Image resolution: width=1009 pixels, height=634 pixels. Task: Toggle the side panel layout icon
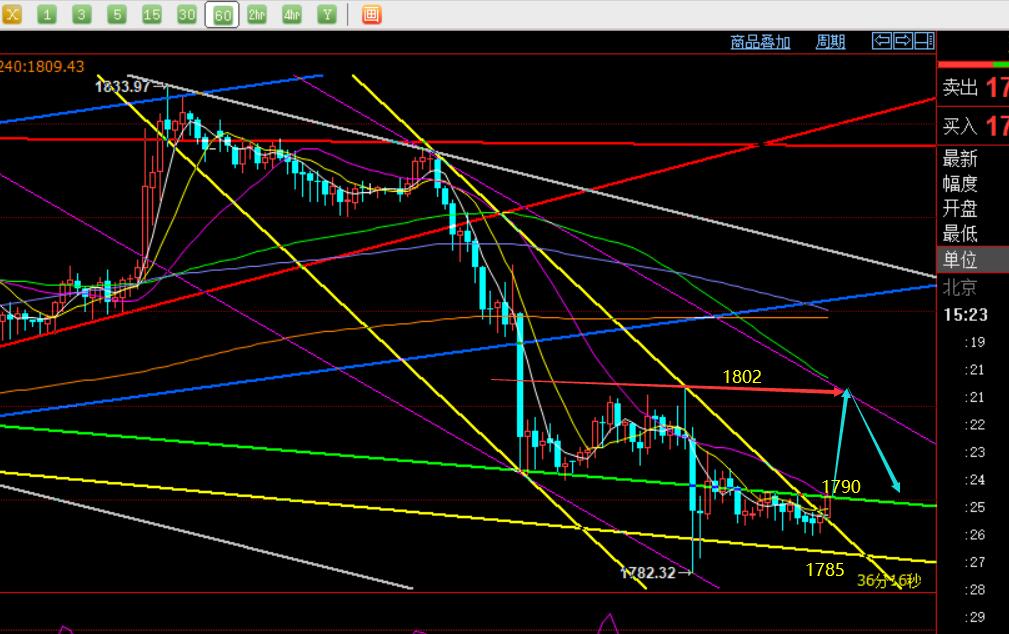[x=924, y=41]
